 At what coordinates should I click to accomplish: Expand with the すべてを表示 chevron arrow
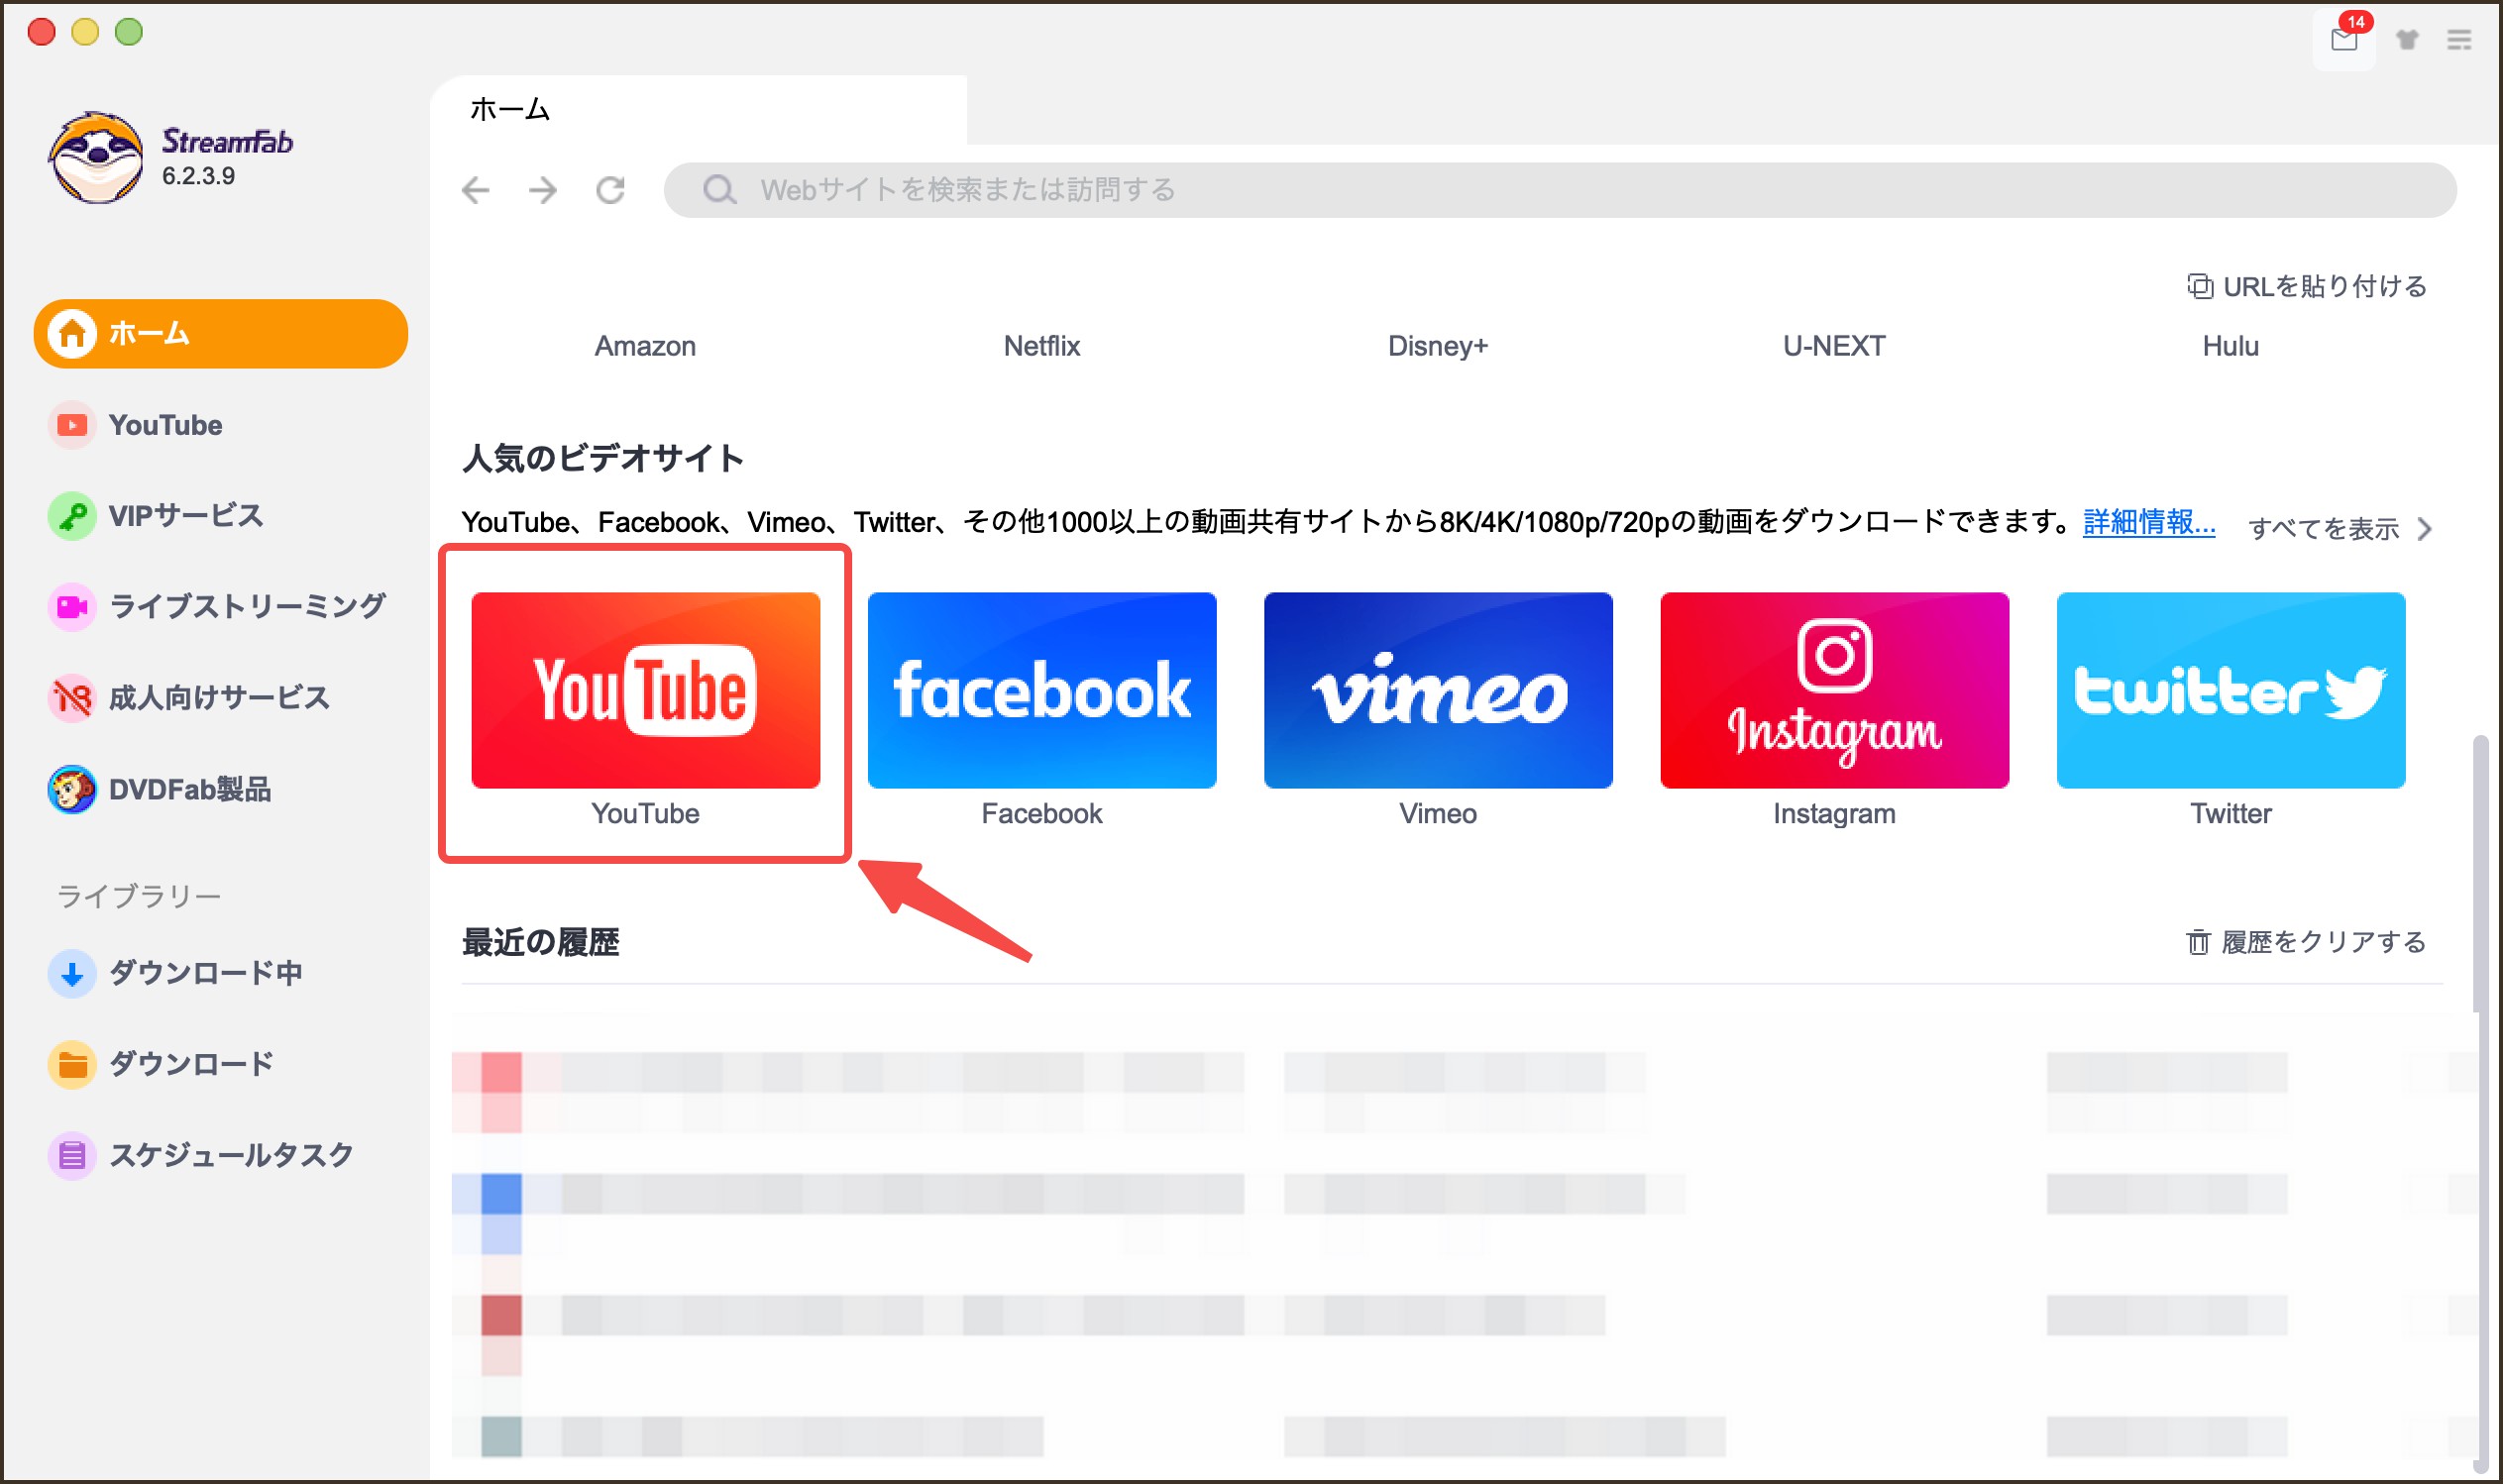(x=2425, y=528)
